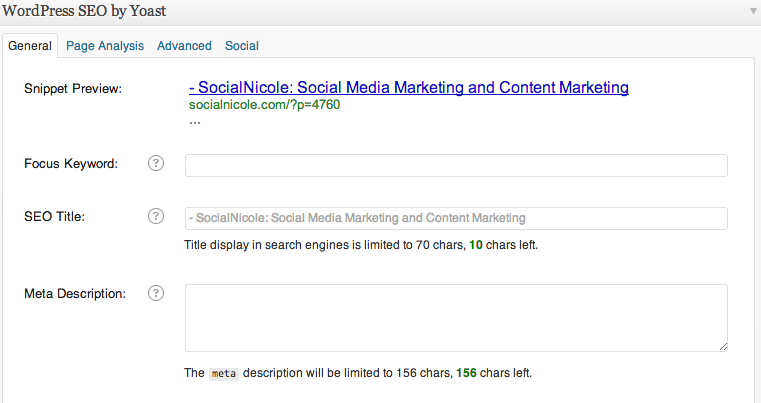The height and width of the screenshot is (403, 761).
Task: Click the Focus Keyword help icon
Action: (156, 164)
